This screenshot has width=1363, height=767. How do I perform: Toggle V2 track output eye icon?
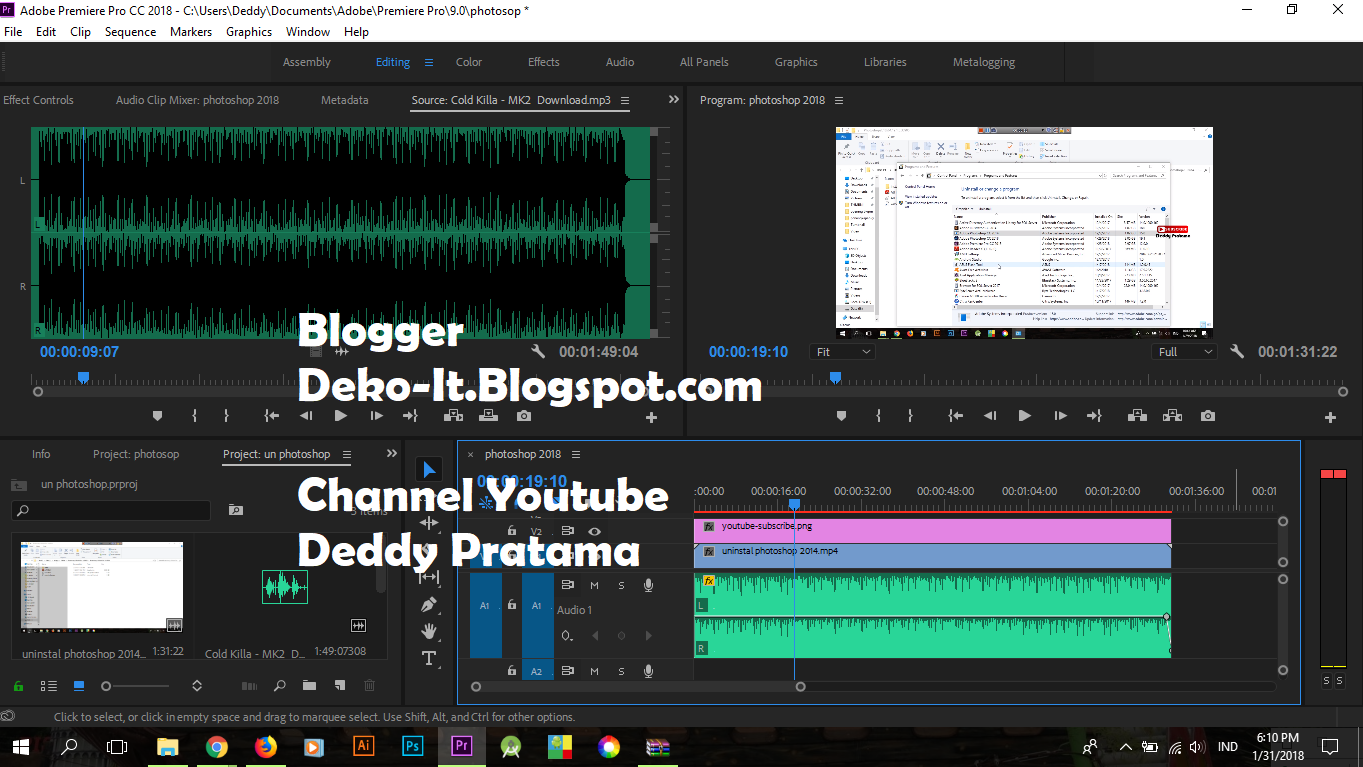point(595,531)
